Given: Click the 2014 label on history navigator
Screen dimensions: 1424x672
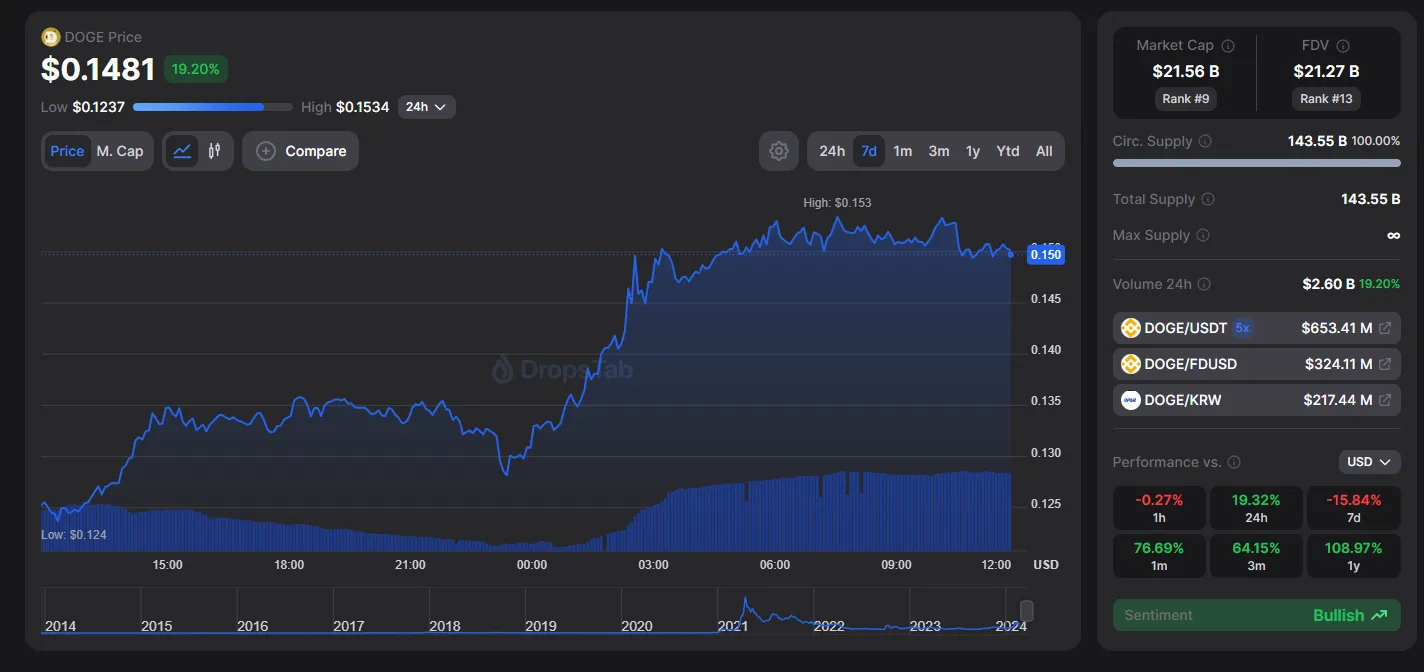Looking at the screenshot, I should 60,626.
